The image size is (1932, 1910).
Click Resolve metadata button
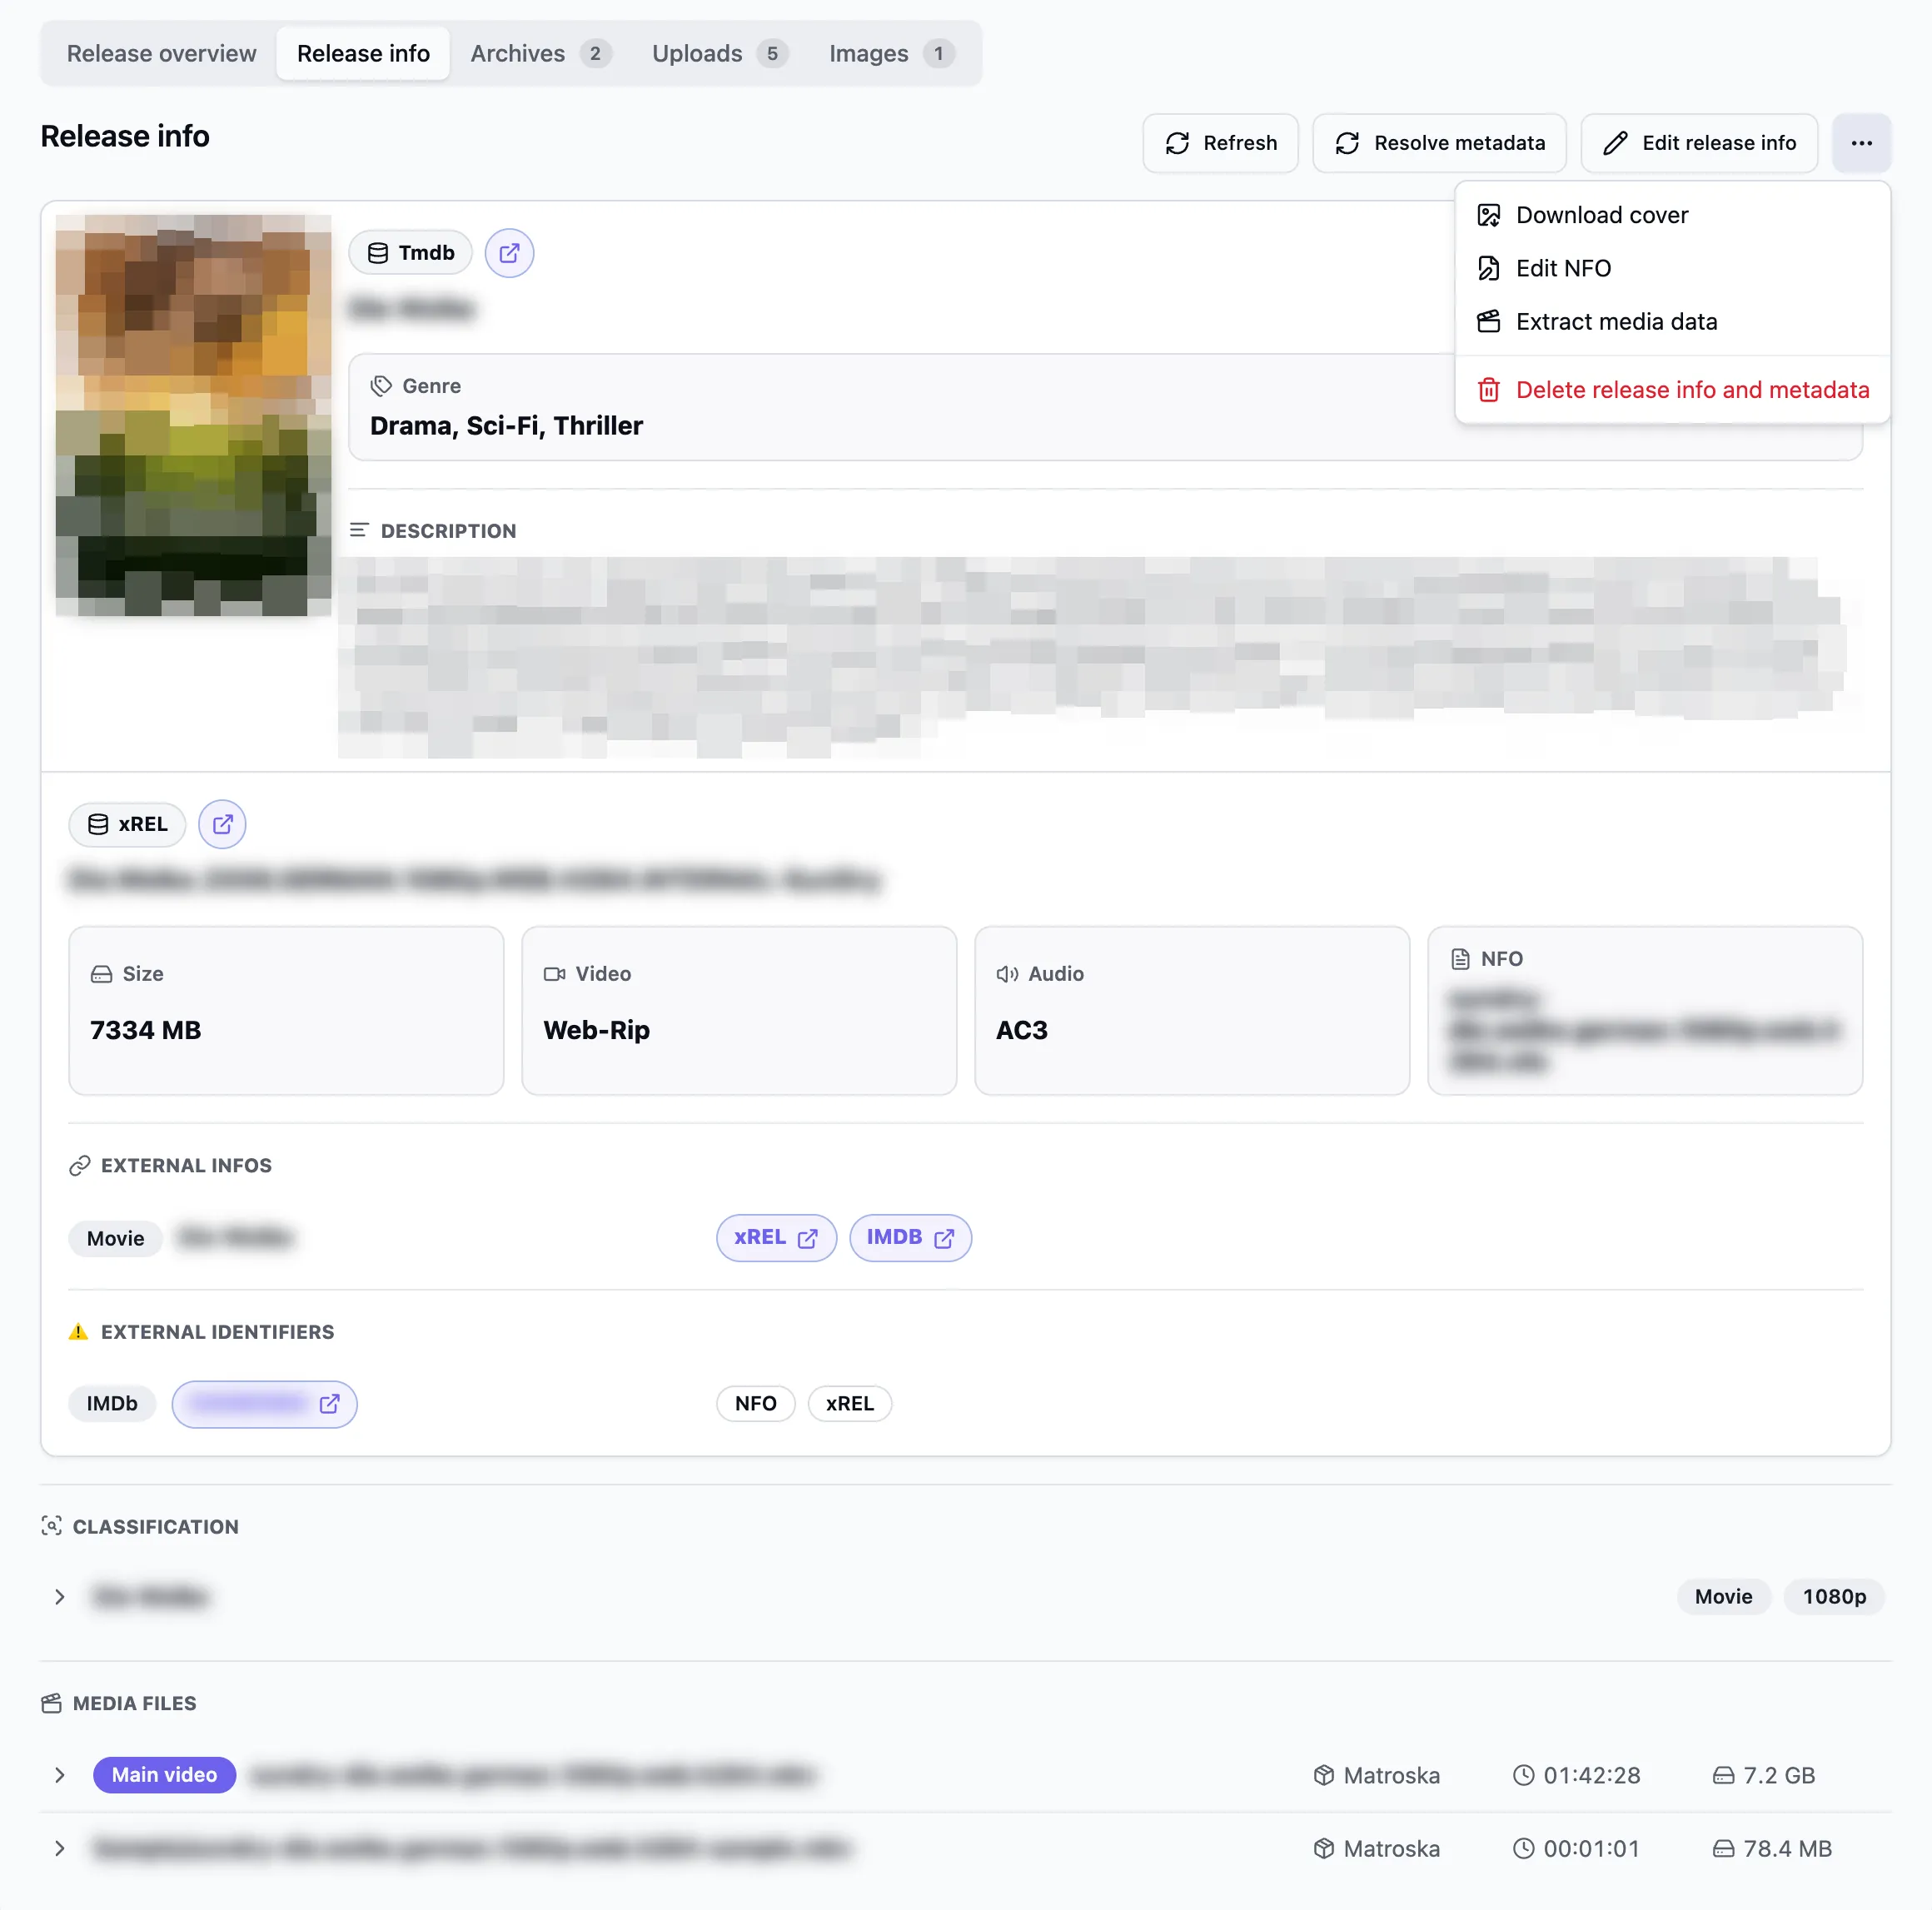coord(1439,143)
